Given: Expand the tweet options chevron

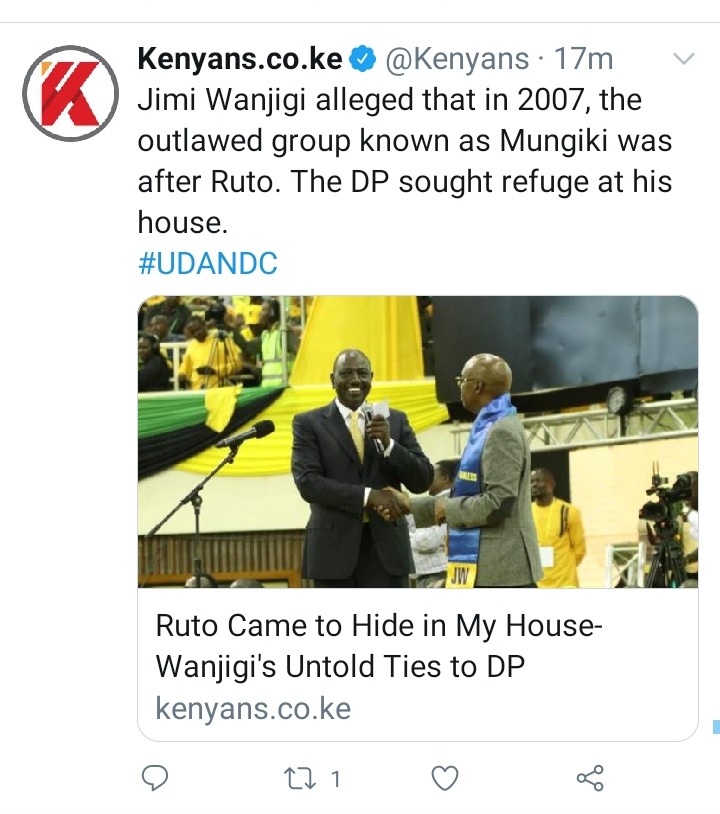Looking at the screenshot, I should click(684, 58).
